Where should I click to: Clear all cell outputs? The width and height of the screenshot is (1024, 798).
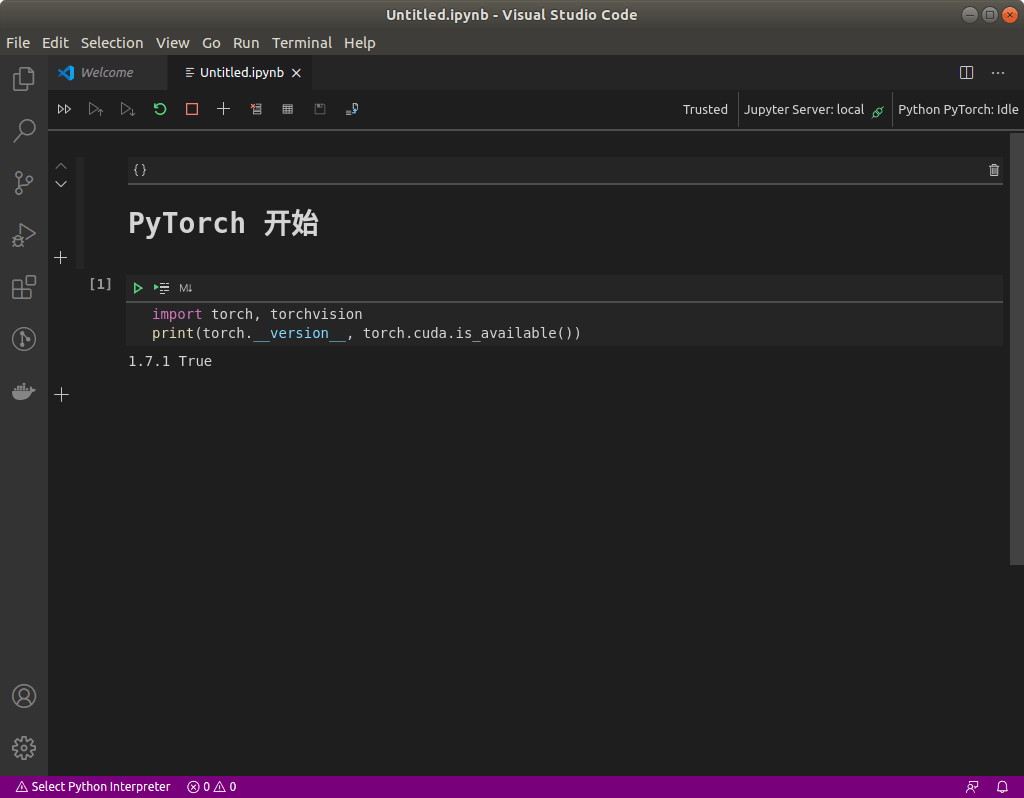(256, 109)
